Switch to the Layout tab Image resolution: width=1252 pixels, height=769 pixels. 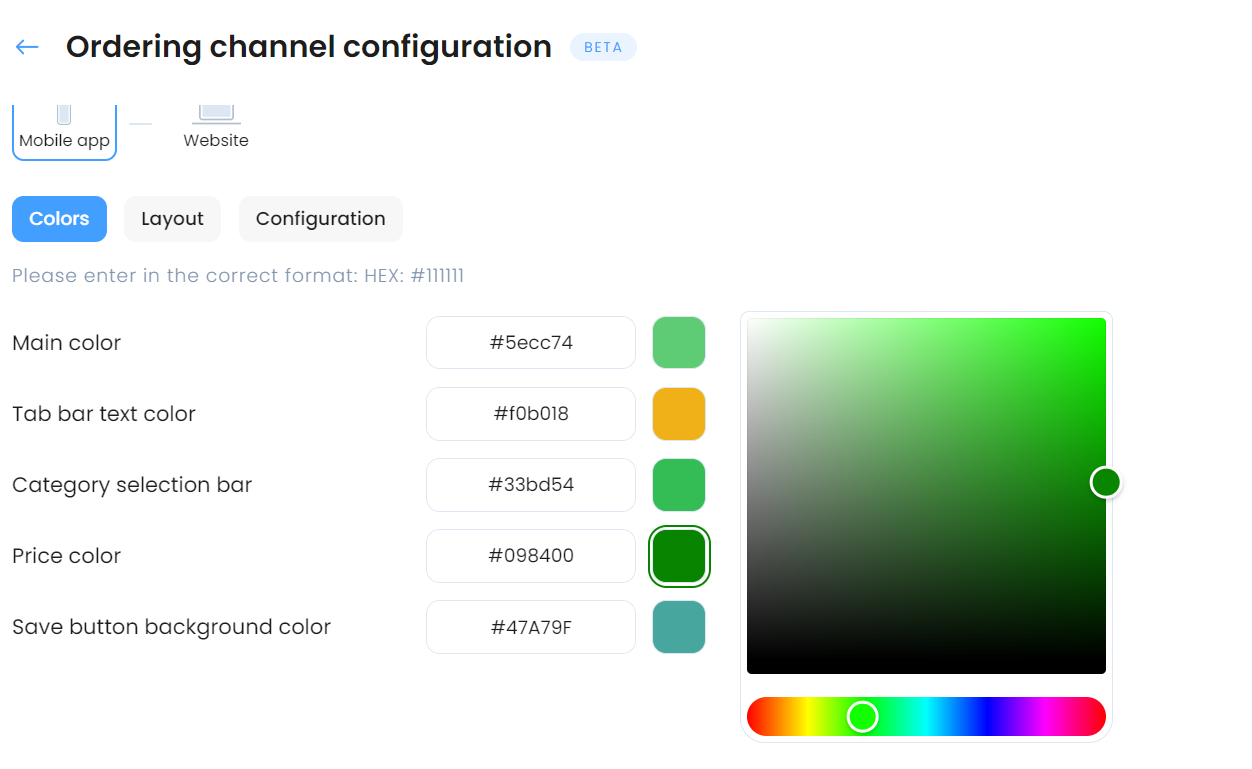(x=172, y=219)
